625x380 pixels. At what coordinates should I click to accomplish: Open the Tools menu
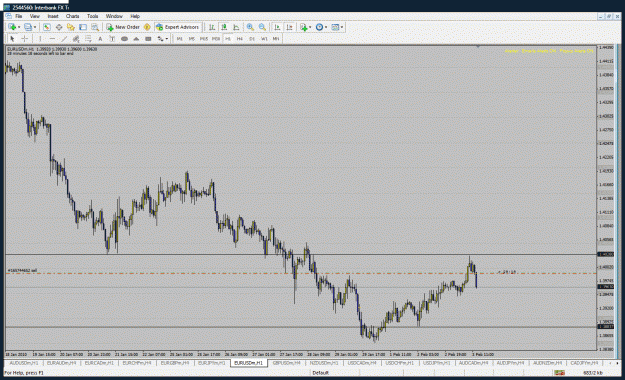[x=92, y=16]
